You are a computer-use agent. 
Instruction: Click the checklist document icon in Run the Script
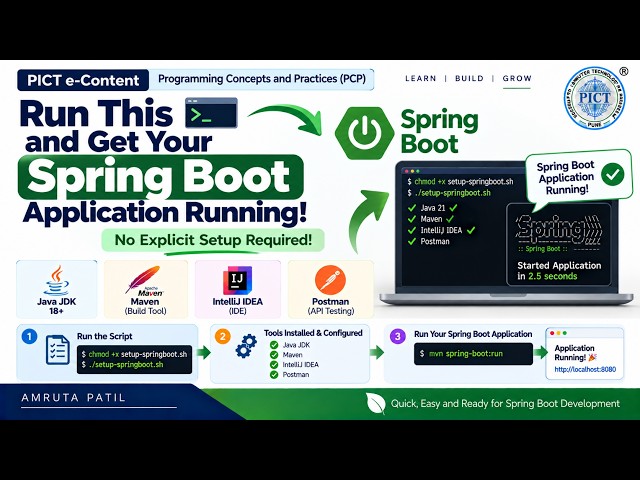pyautogui.click(x=58, y=349)
